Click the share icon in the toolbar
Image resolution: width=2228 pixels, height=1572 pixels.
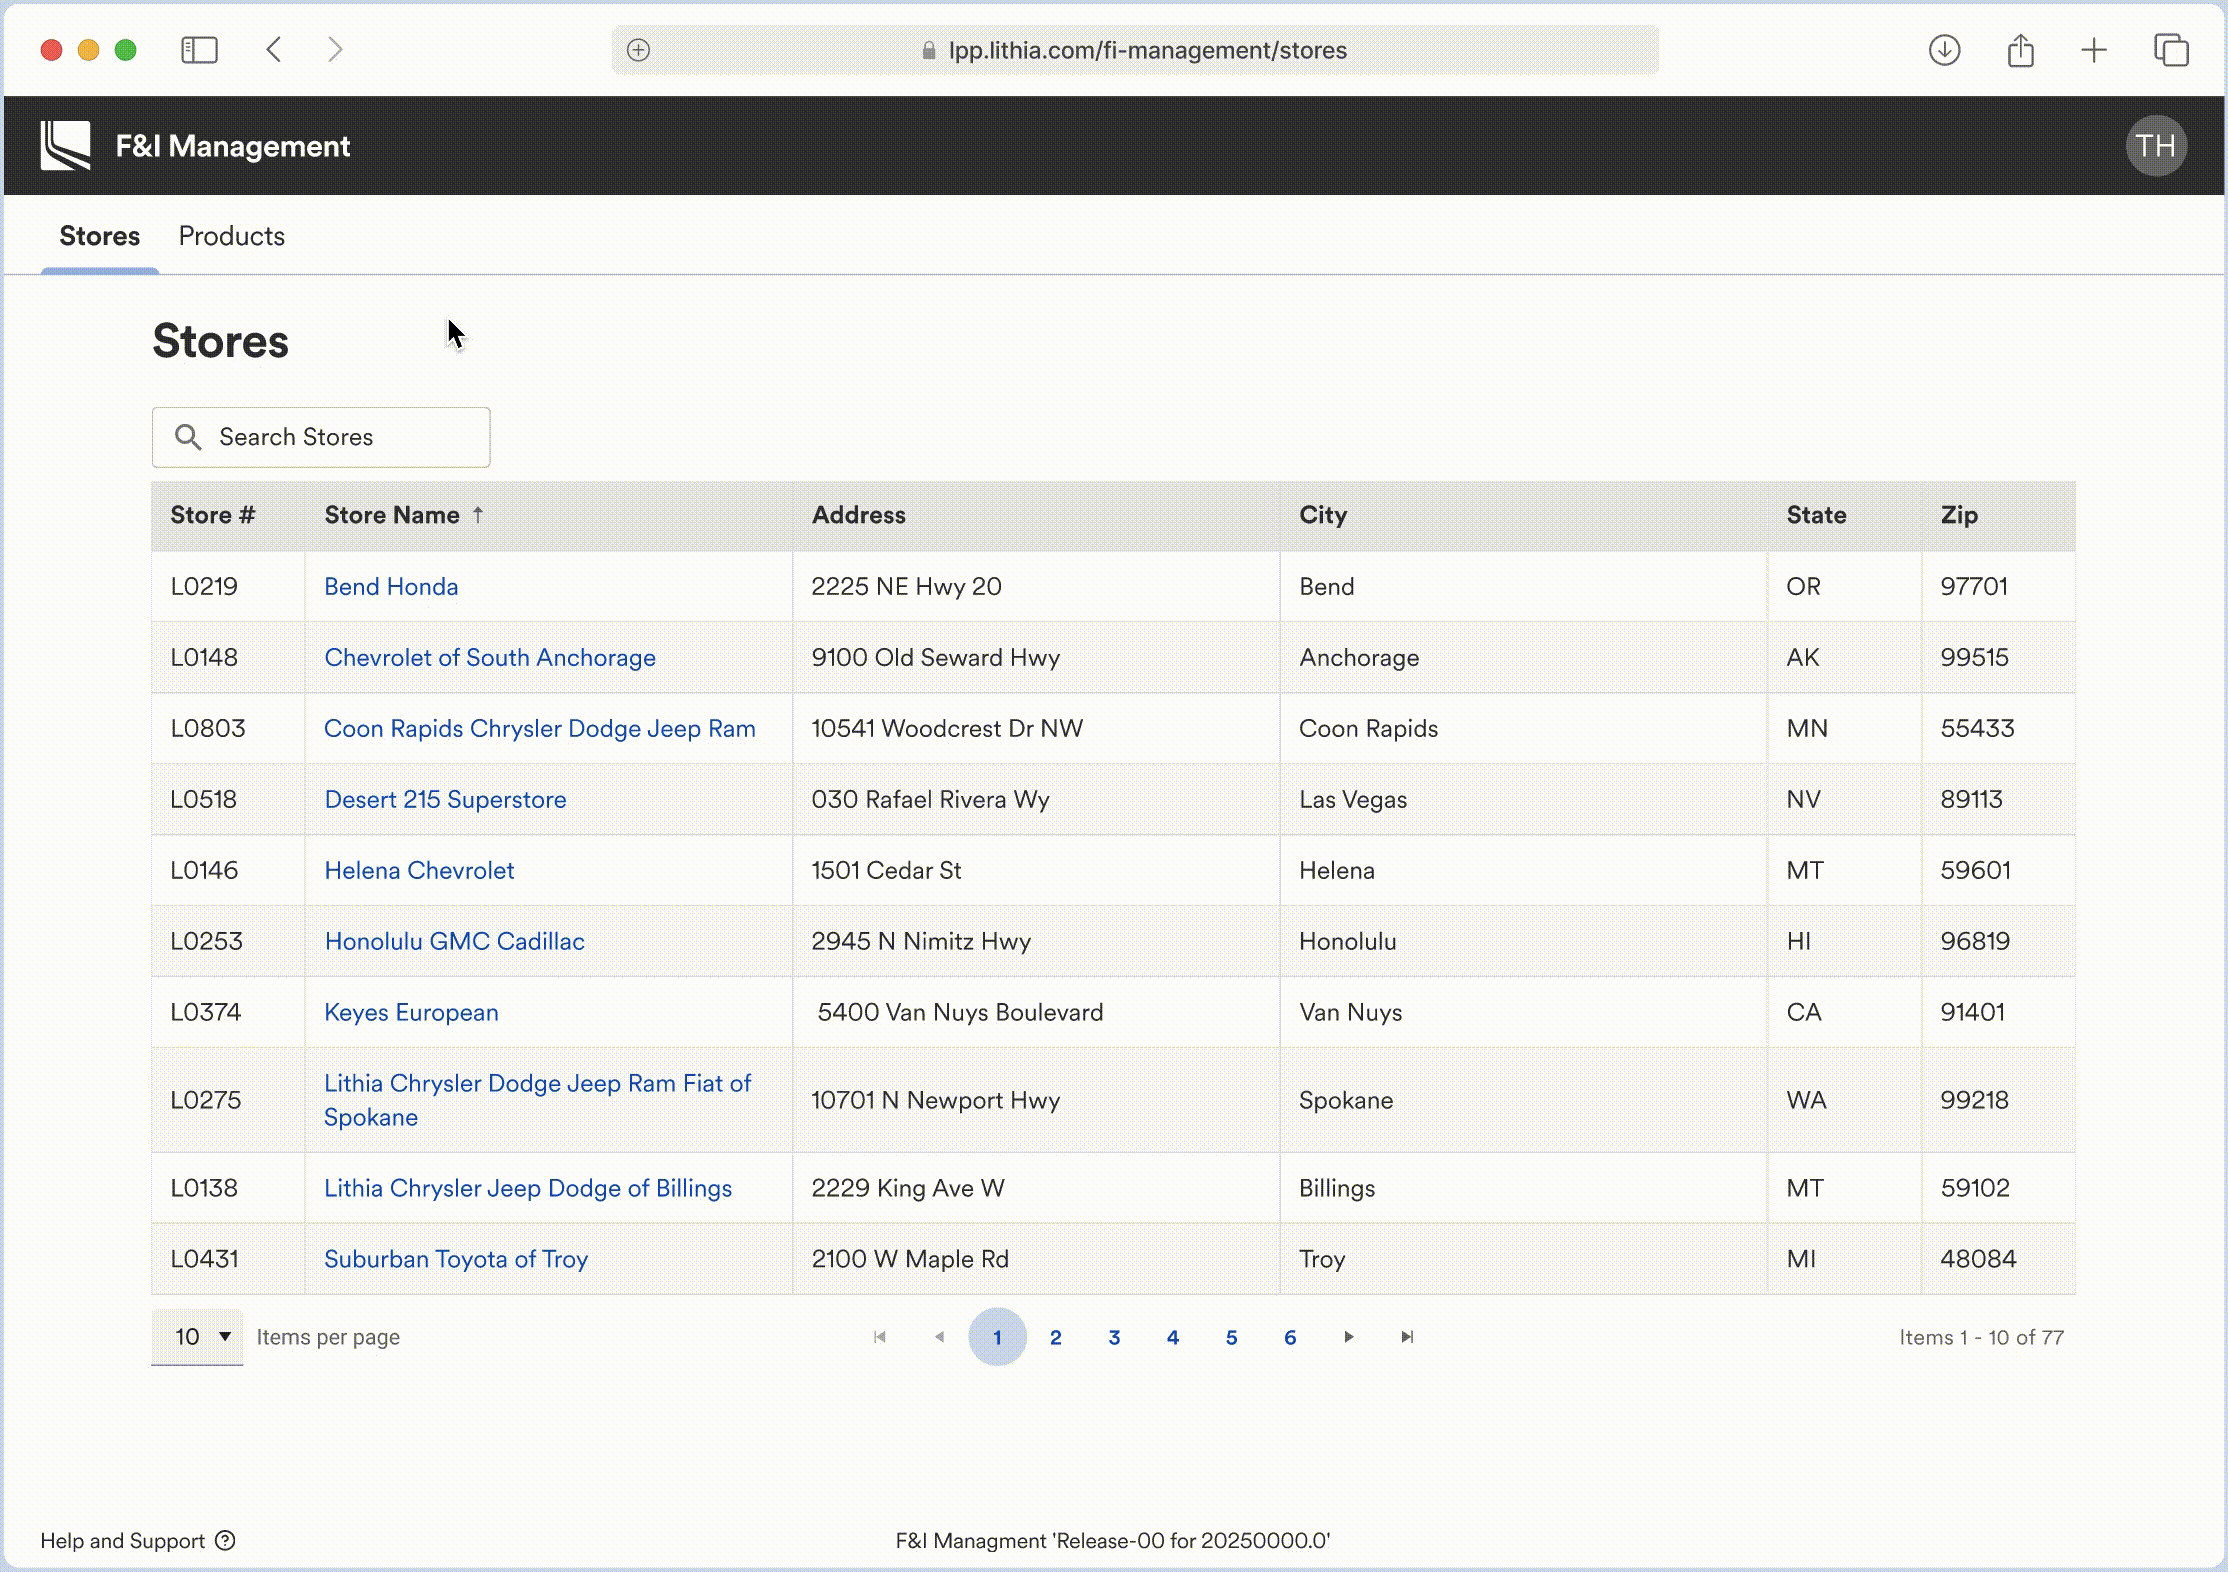[2020, 49]
